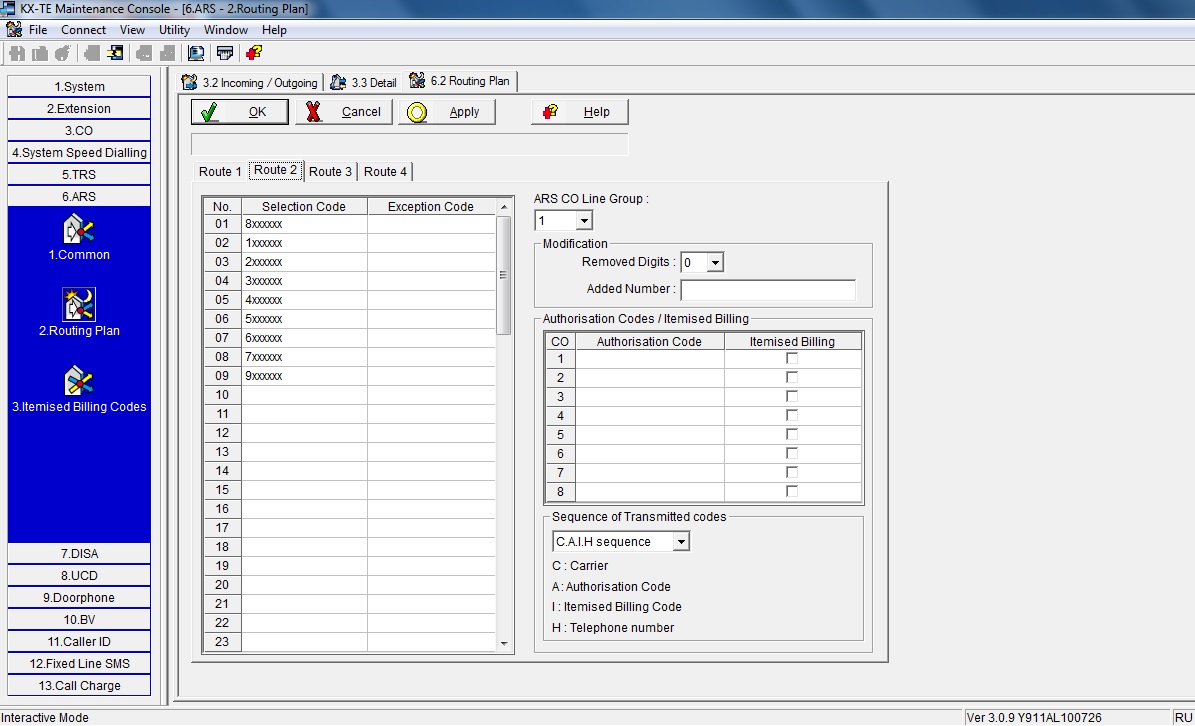
Task: Open the C.A.I.H sequence dropdown
Action: [681, 542]
